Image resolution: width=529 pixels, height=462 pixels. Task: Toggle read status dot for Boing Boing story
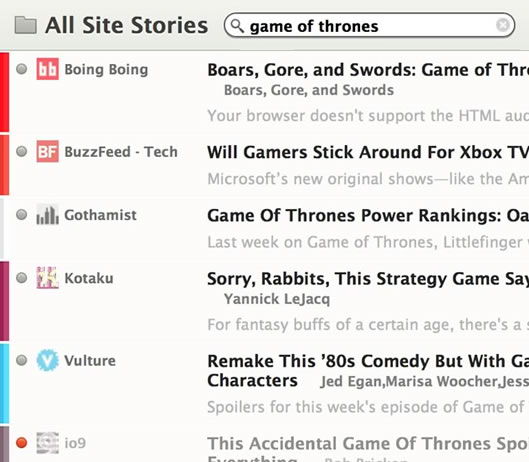22,69
